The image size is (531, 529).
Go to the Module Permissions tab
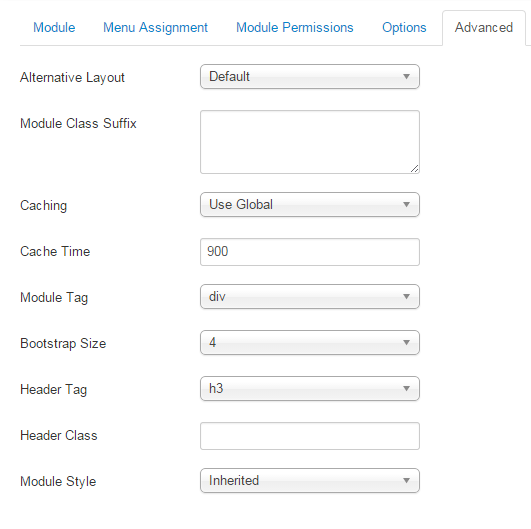pos(295,27)
